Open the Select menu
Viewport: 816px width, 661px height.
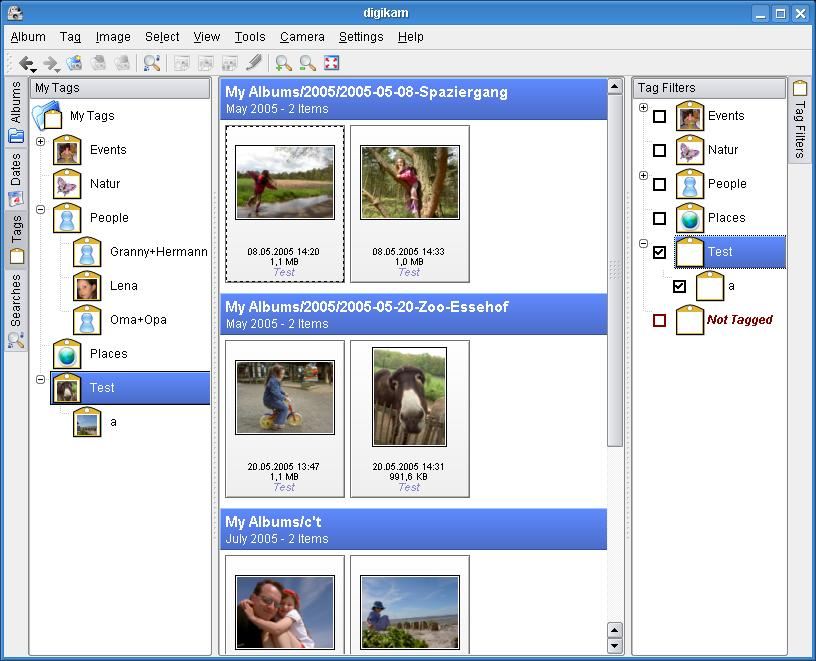162,37
